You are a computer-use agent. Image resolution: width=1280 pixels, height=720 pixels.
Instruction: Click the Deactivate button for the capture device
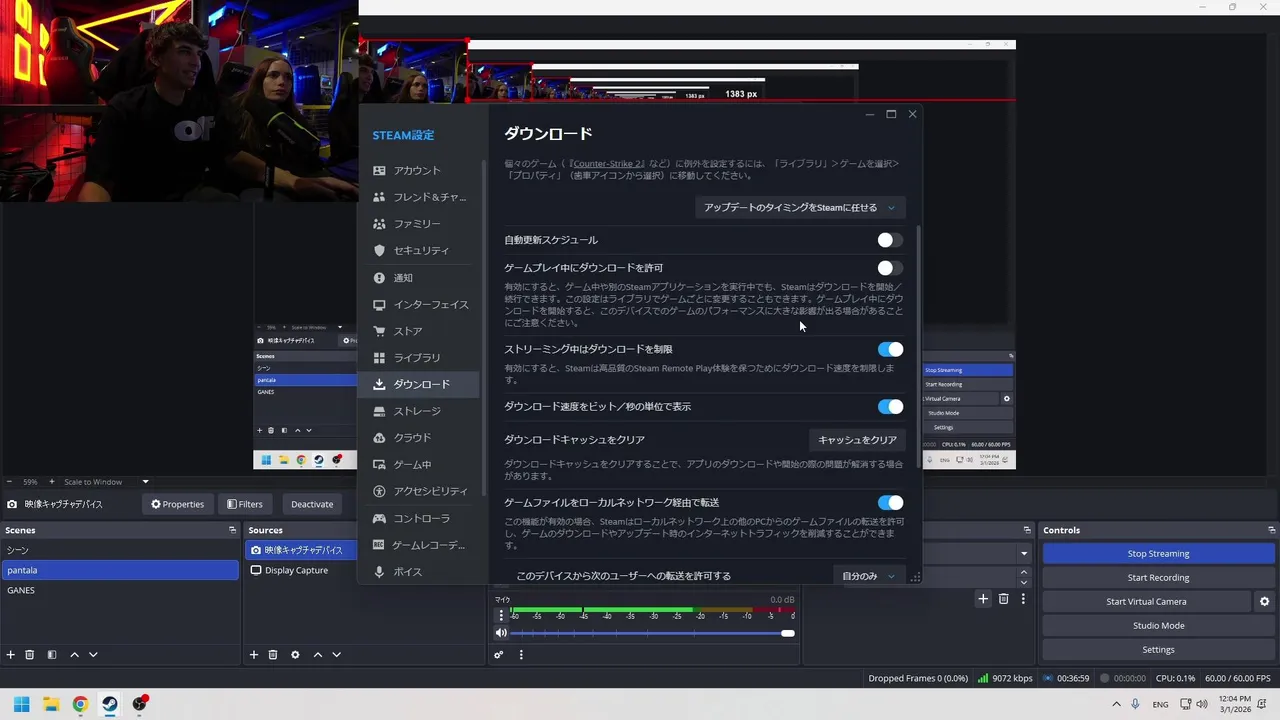click(312, 504)
